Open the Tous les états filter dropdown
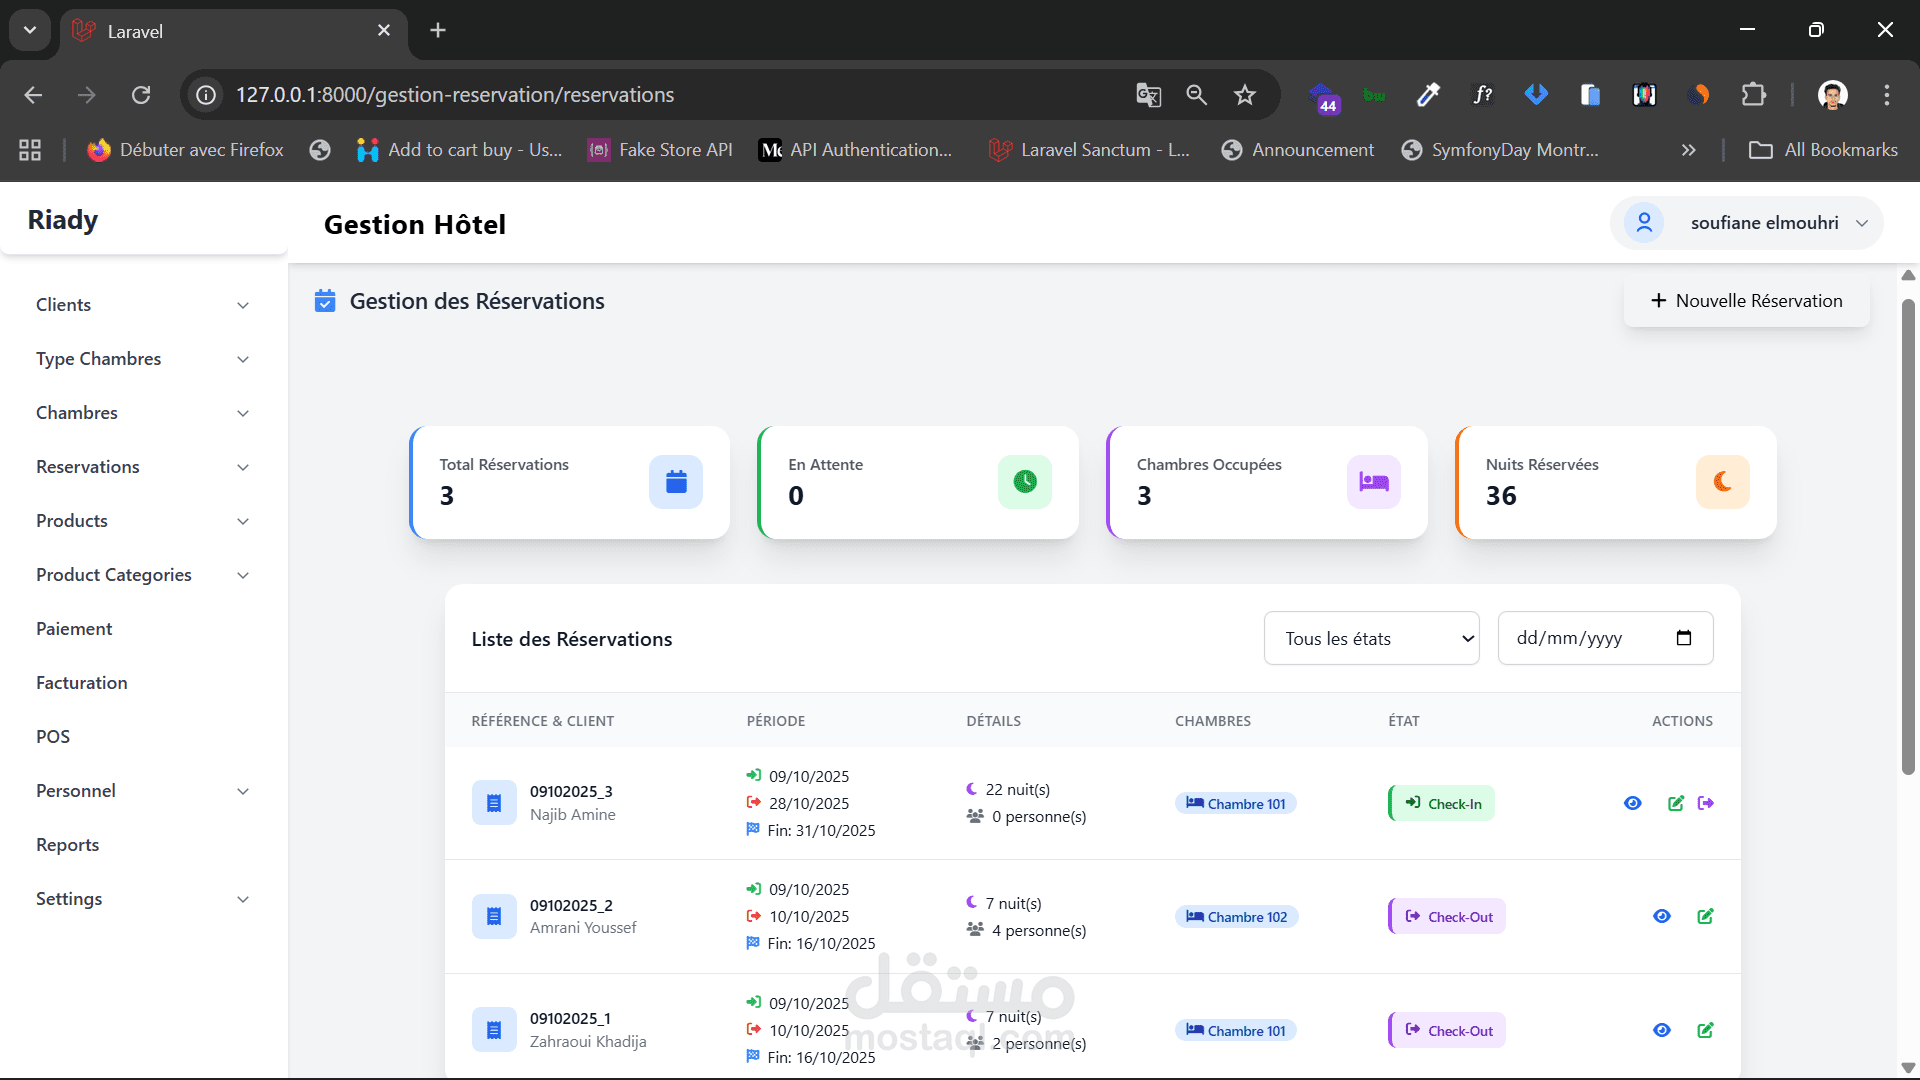This screenshot has height=1080, width=1920. tap(1371, 638)
